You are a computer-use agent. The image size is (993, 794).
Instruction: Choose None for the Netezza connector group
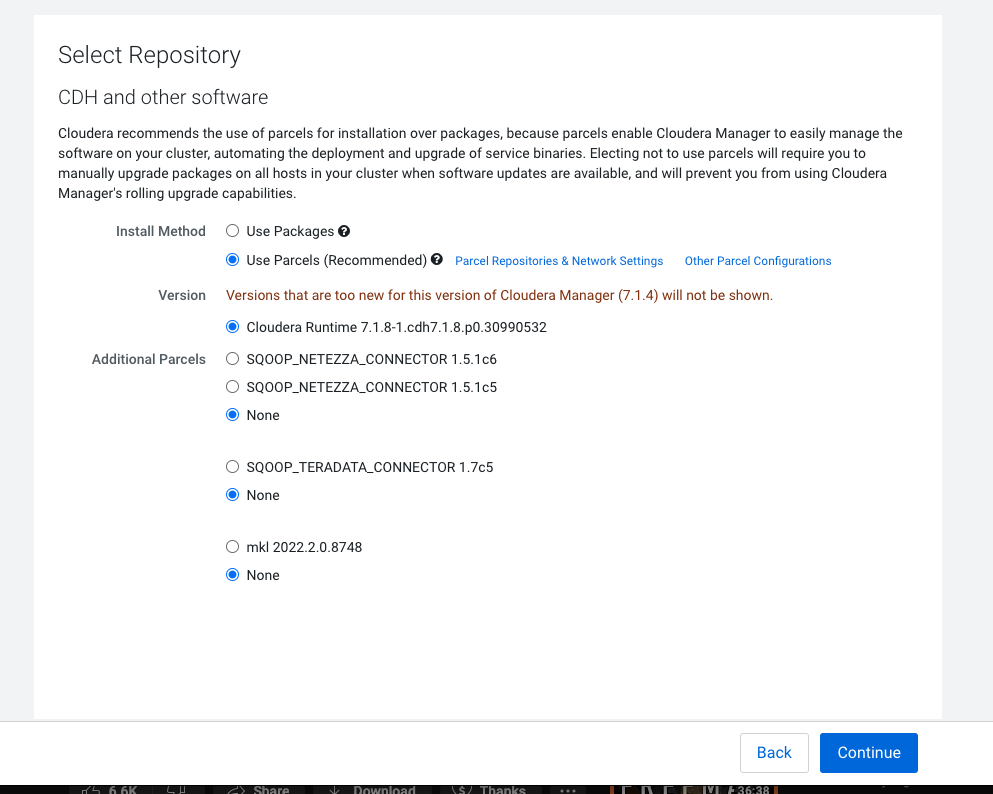231,415
